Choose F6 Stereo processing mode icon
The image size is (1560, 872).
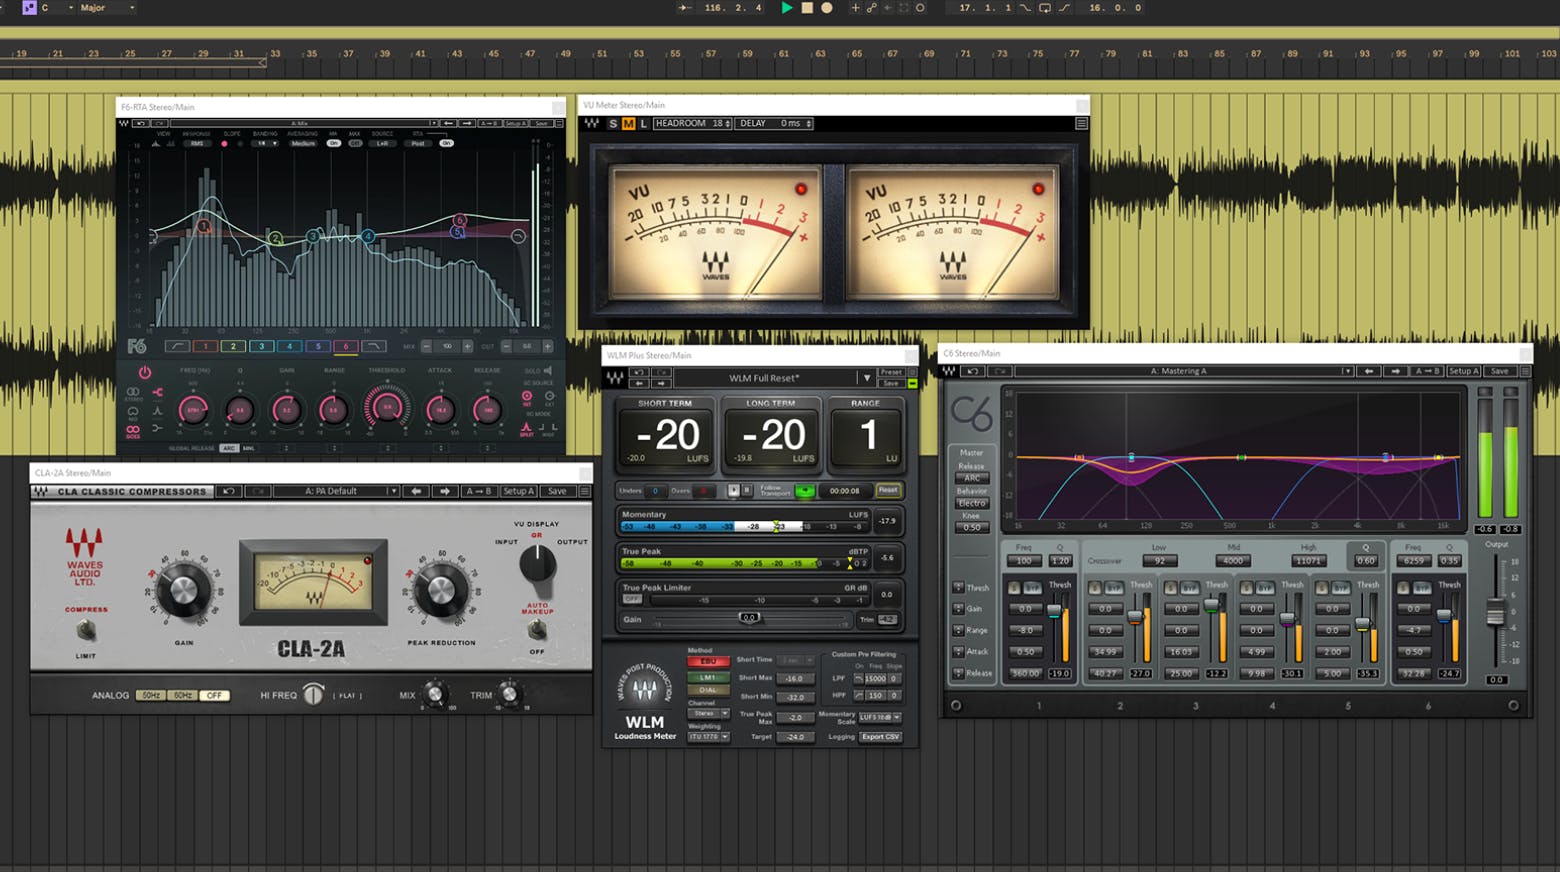(133, 393)
